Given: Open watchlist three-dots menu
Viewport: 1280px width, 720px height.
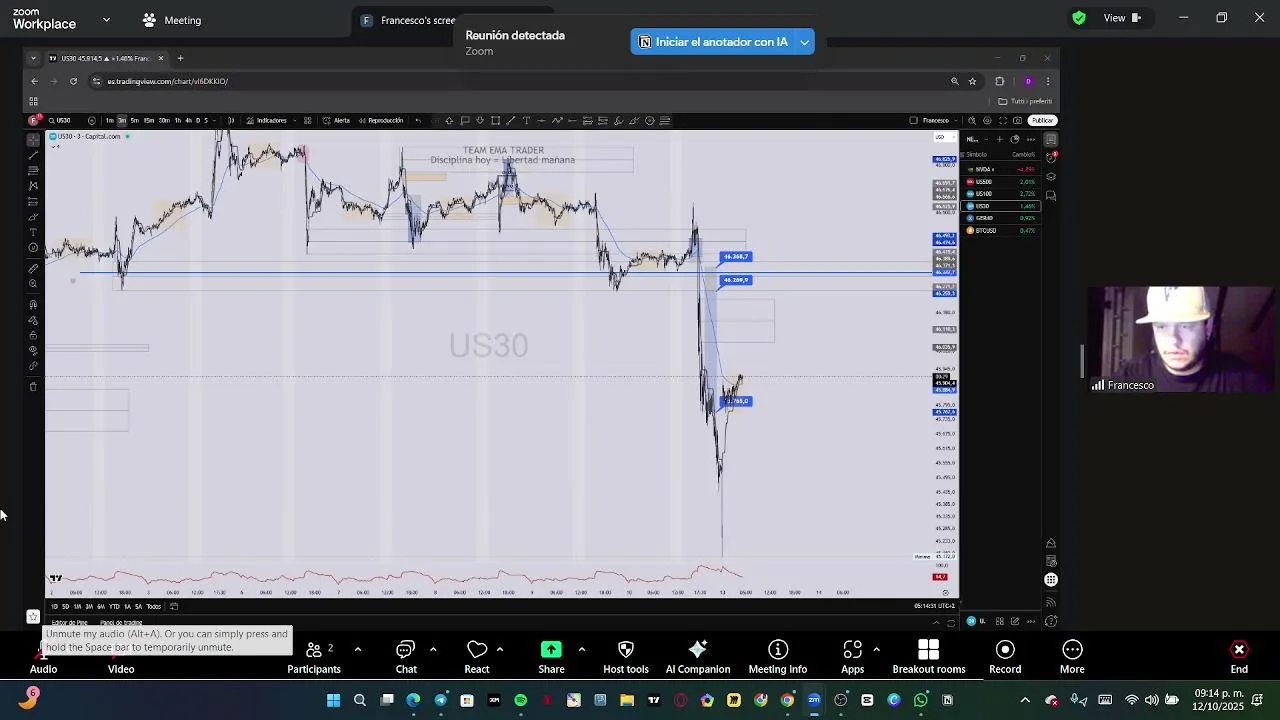Looking at the screenshot, I should tap(1031, 139).
